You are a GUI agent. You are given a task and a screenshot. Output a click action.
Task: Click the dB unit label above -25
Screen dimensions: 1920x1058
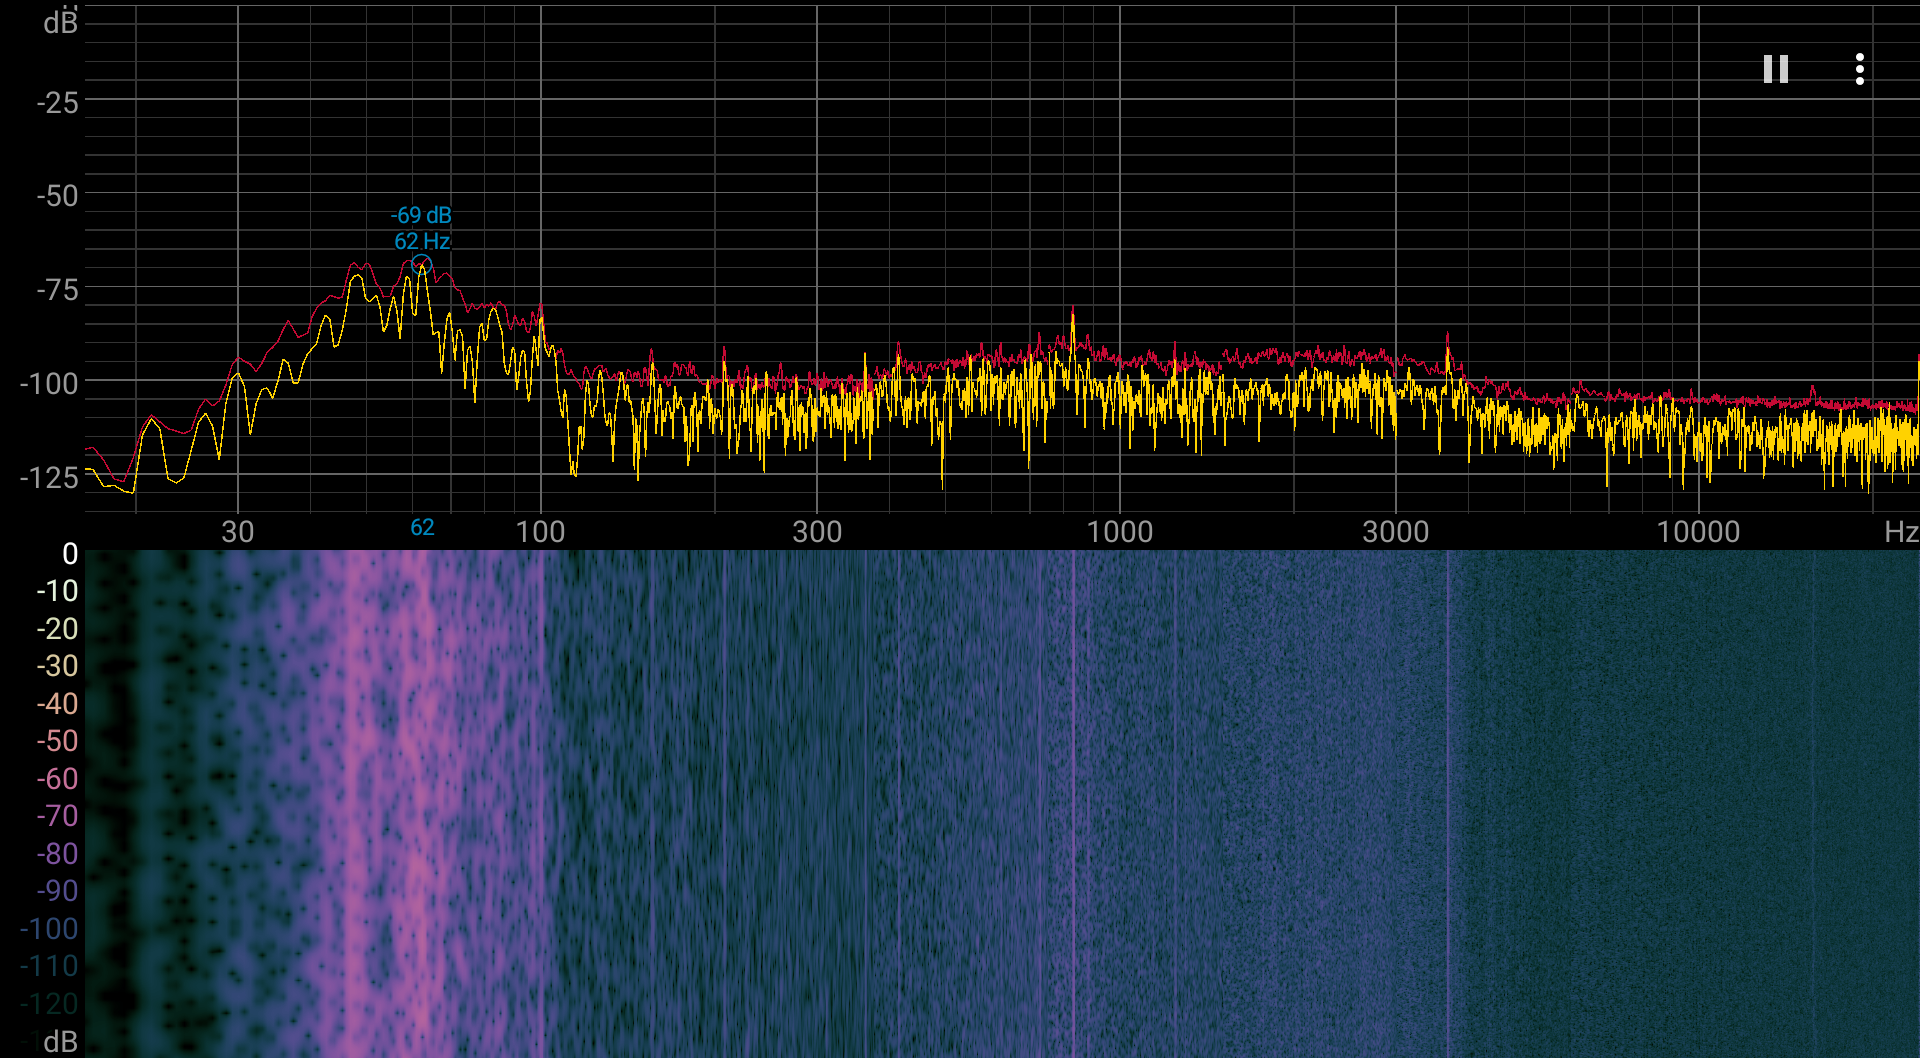tap(60, 22)
